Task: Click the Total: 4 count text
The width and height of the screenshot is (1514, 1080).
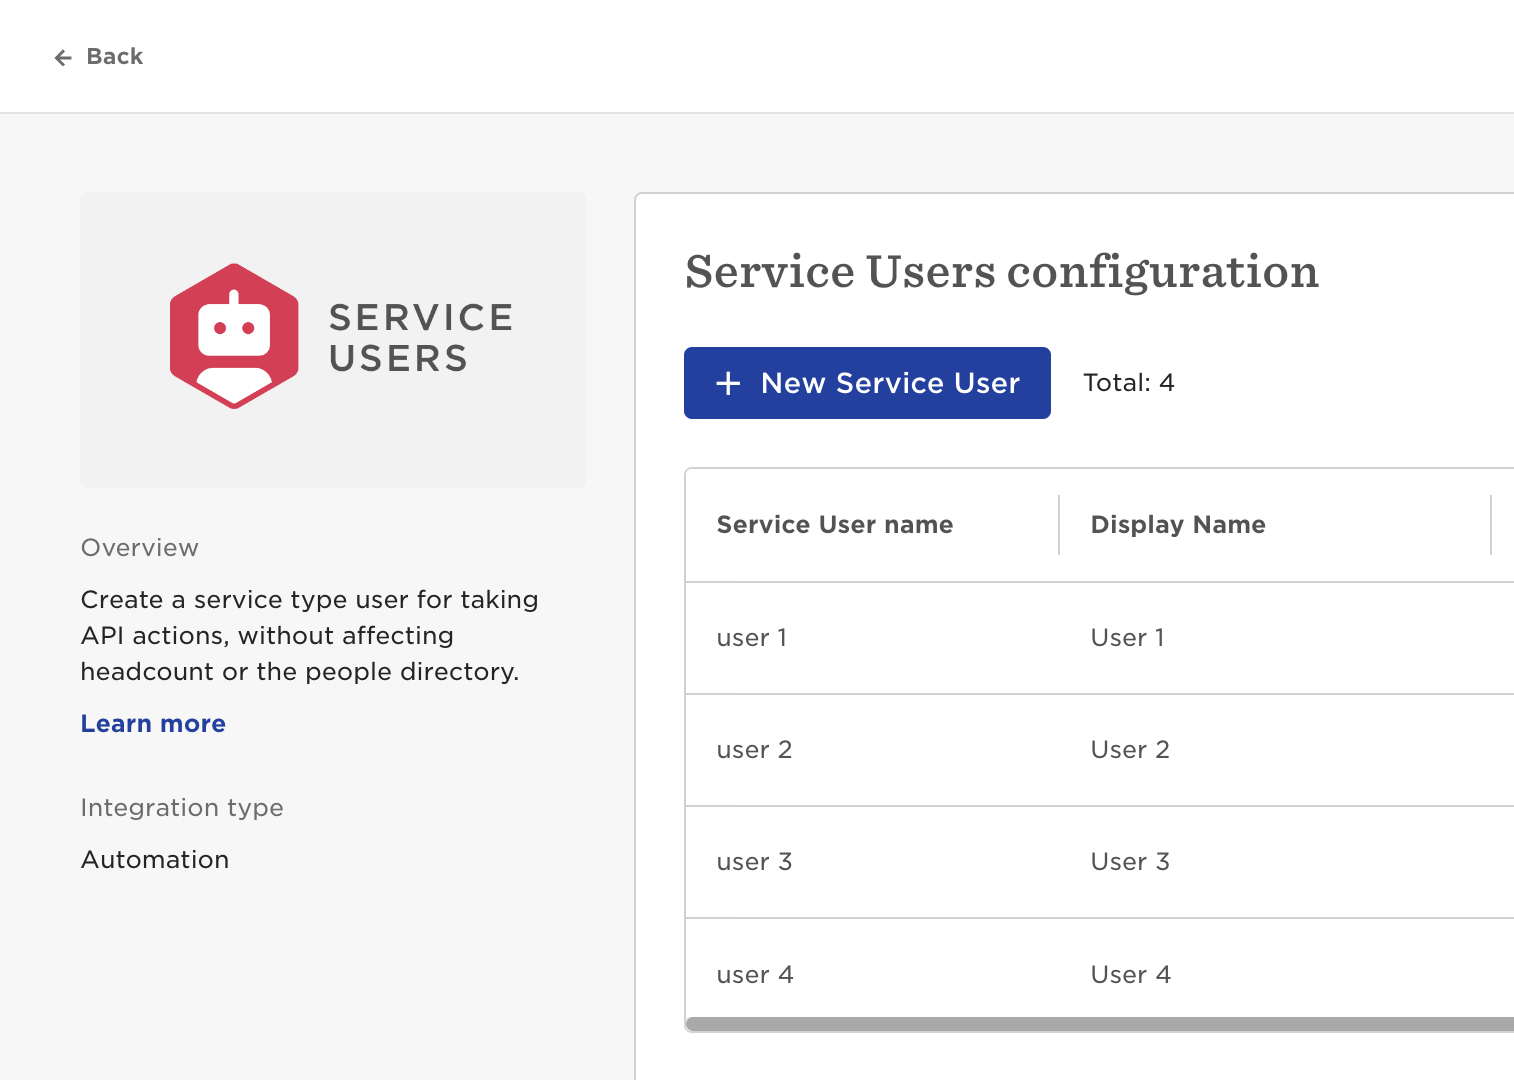Action: tap(1129, 383)
